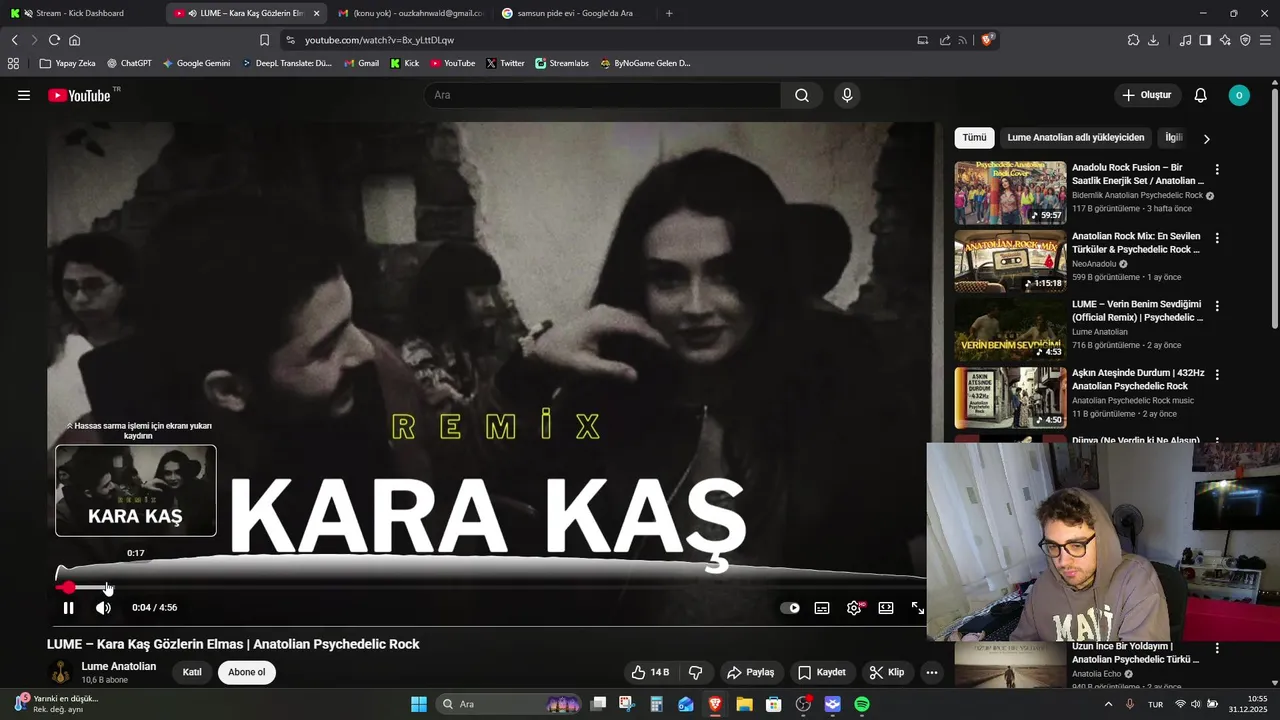Dislike the video with thumbs-down
The image size is (1280, 720).
pos(696,672)
